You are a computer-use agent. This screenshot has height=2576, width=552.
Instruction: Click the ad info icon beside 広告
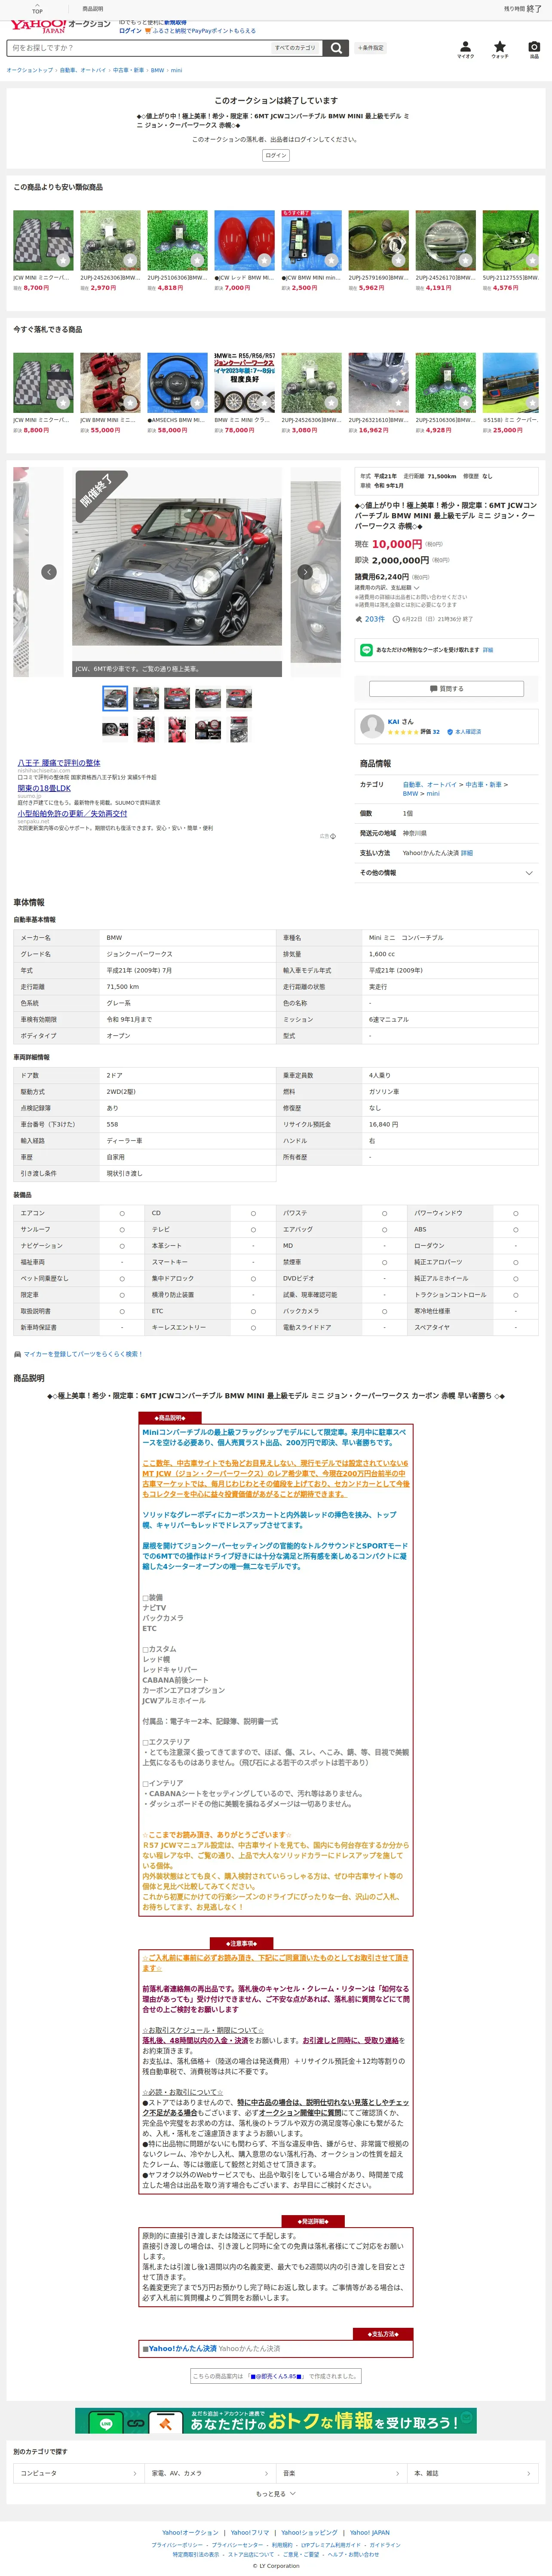tap(333, 836)
